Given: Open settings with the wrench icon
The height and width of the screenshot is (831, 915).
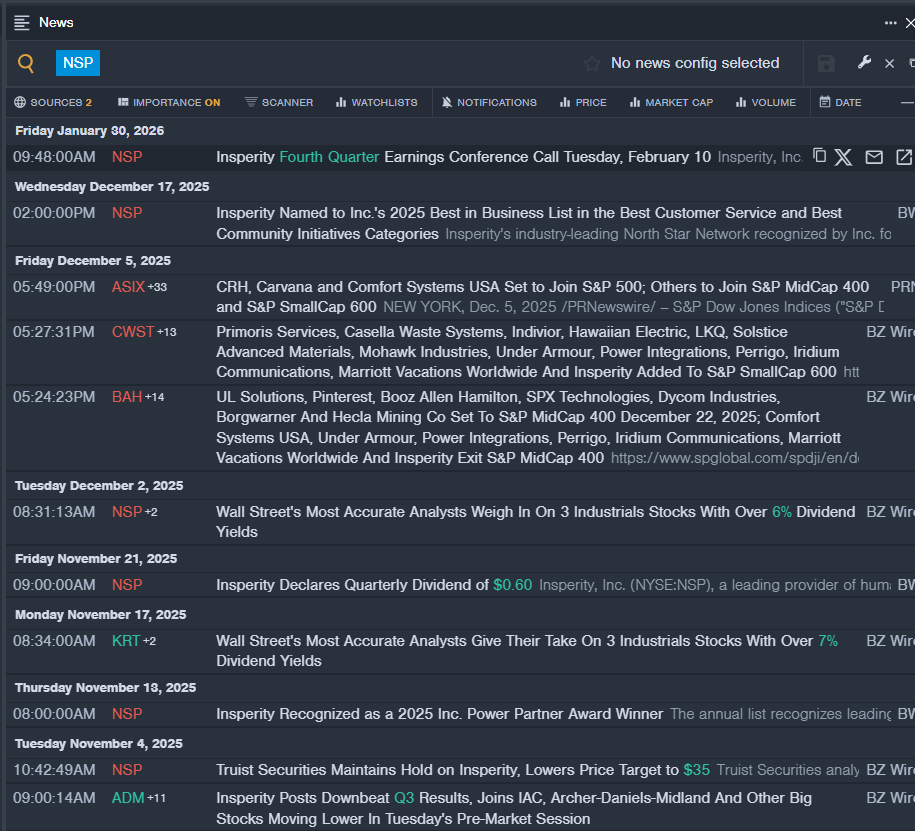Looking at the screenshot, I should (x=864, y=63).
